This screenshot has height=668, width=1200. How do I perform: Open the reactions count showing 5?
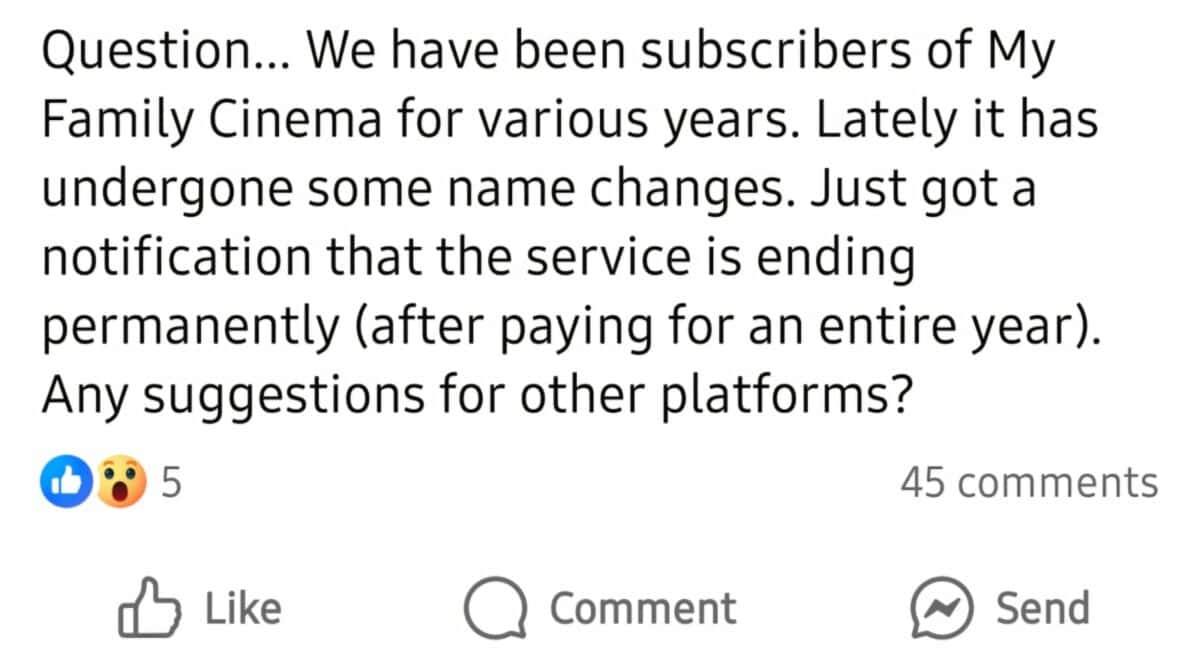(x=172, y=484)
